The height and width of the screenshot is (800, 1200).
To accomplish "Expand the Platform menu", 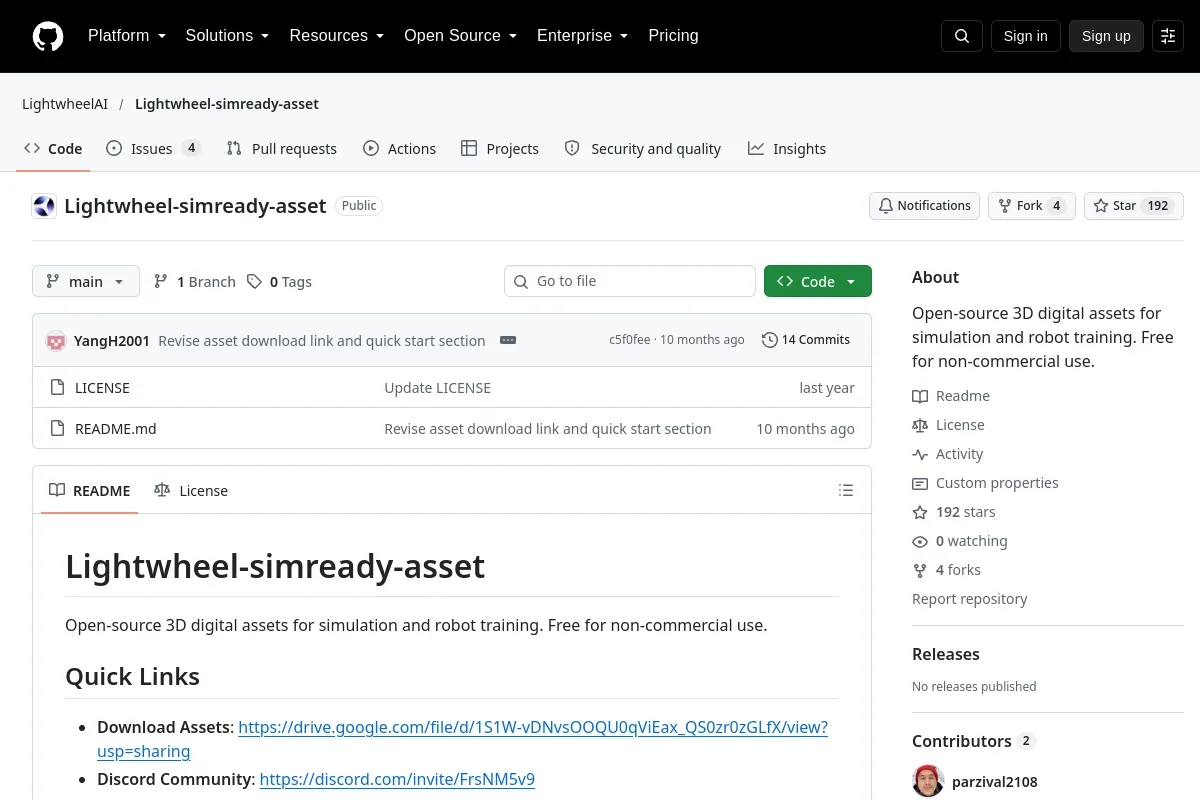I will pyautogui.click(x=127, y=36).
